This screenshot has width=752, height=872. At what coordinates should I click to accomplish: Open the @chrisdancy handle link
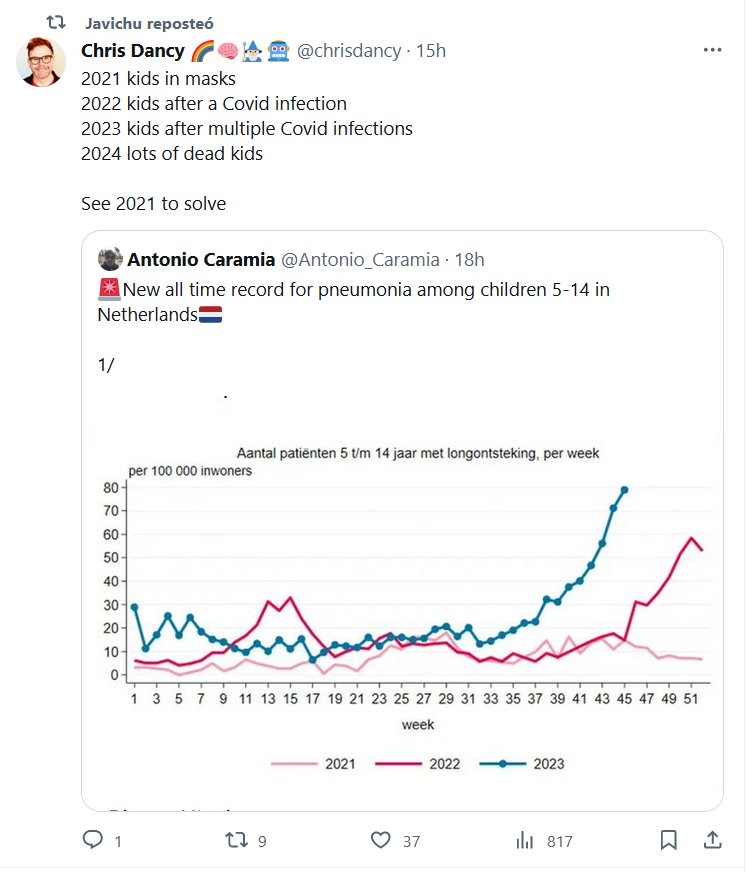coord(349,50)
